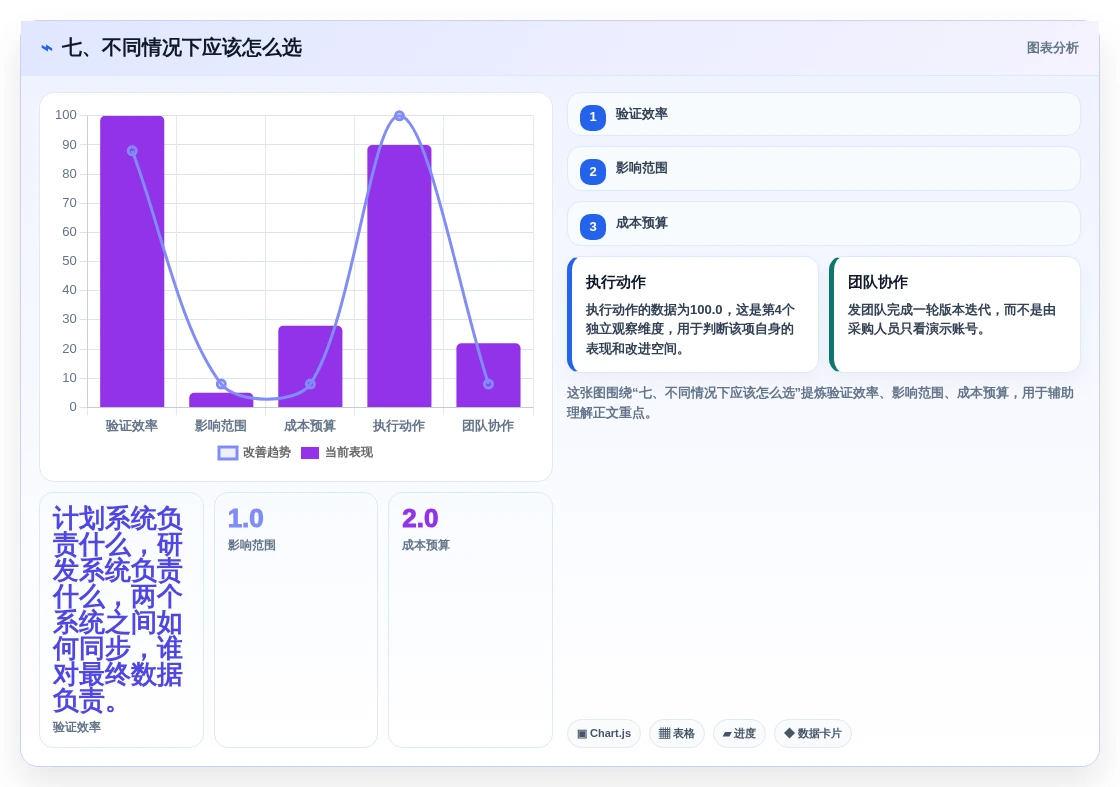Click the 团队协作 x-axis label
Image resolution: width=1120 pixels, height=787 pixels.
click(x=488, y=426)
